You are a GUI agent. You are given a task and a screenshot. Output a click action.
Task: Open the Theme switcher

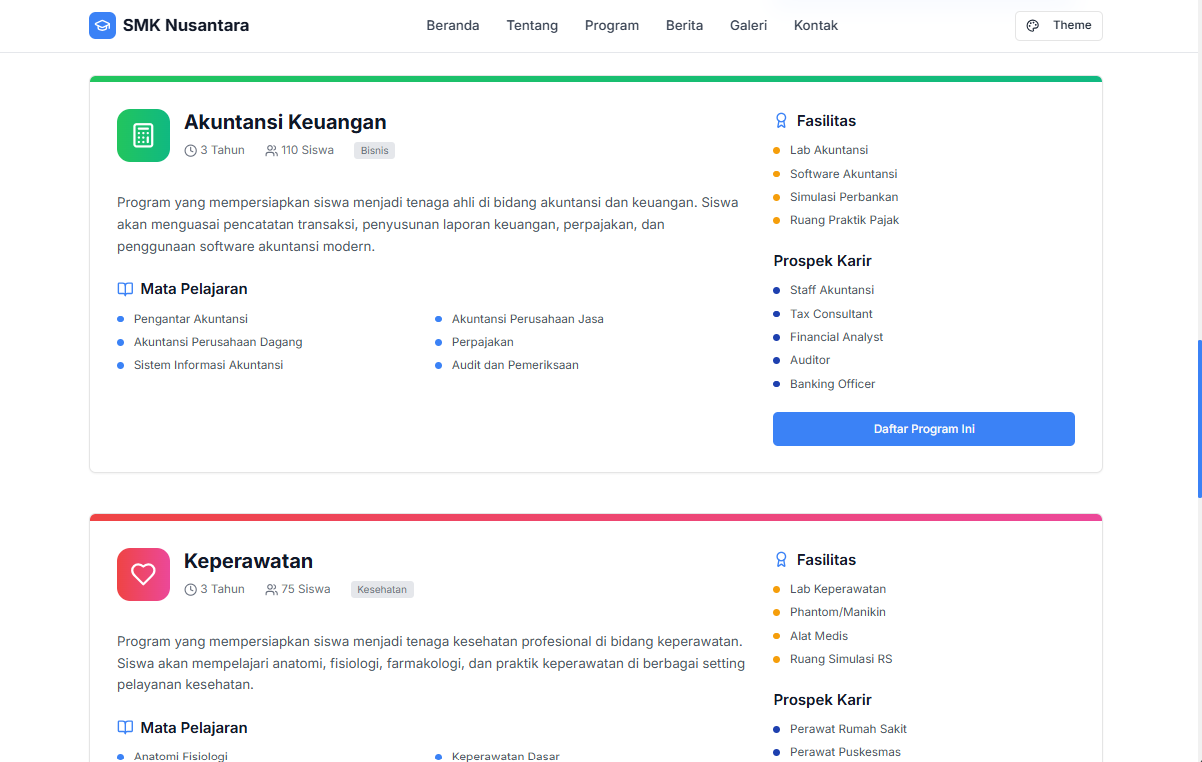(1058, 26)
